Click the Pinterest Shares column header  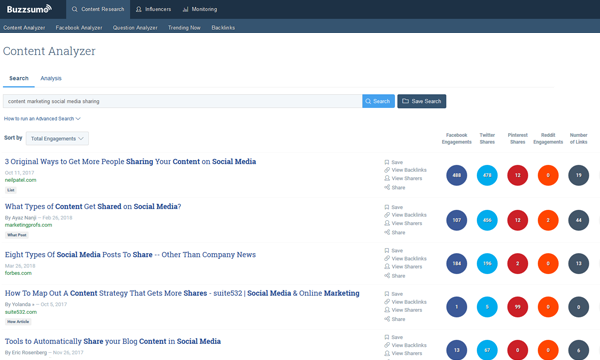click(x=517, y=138)
